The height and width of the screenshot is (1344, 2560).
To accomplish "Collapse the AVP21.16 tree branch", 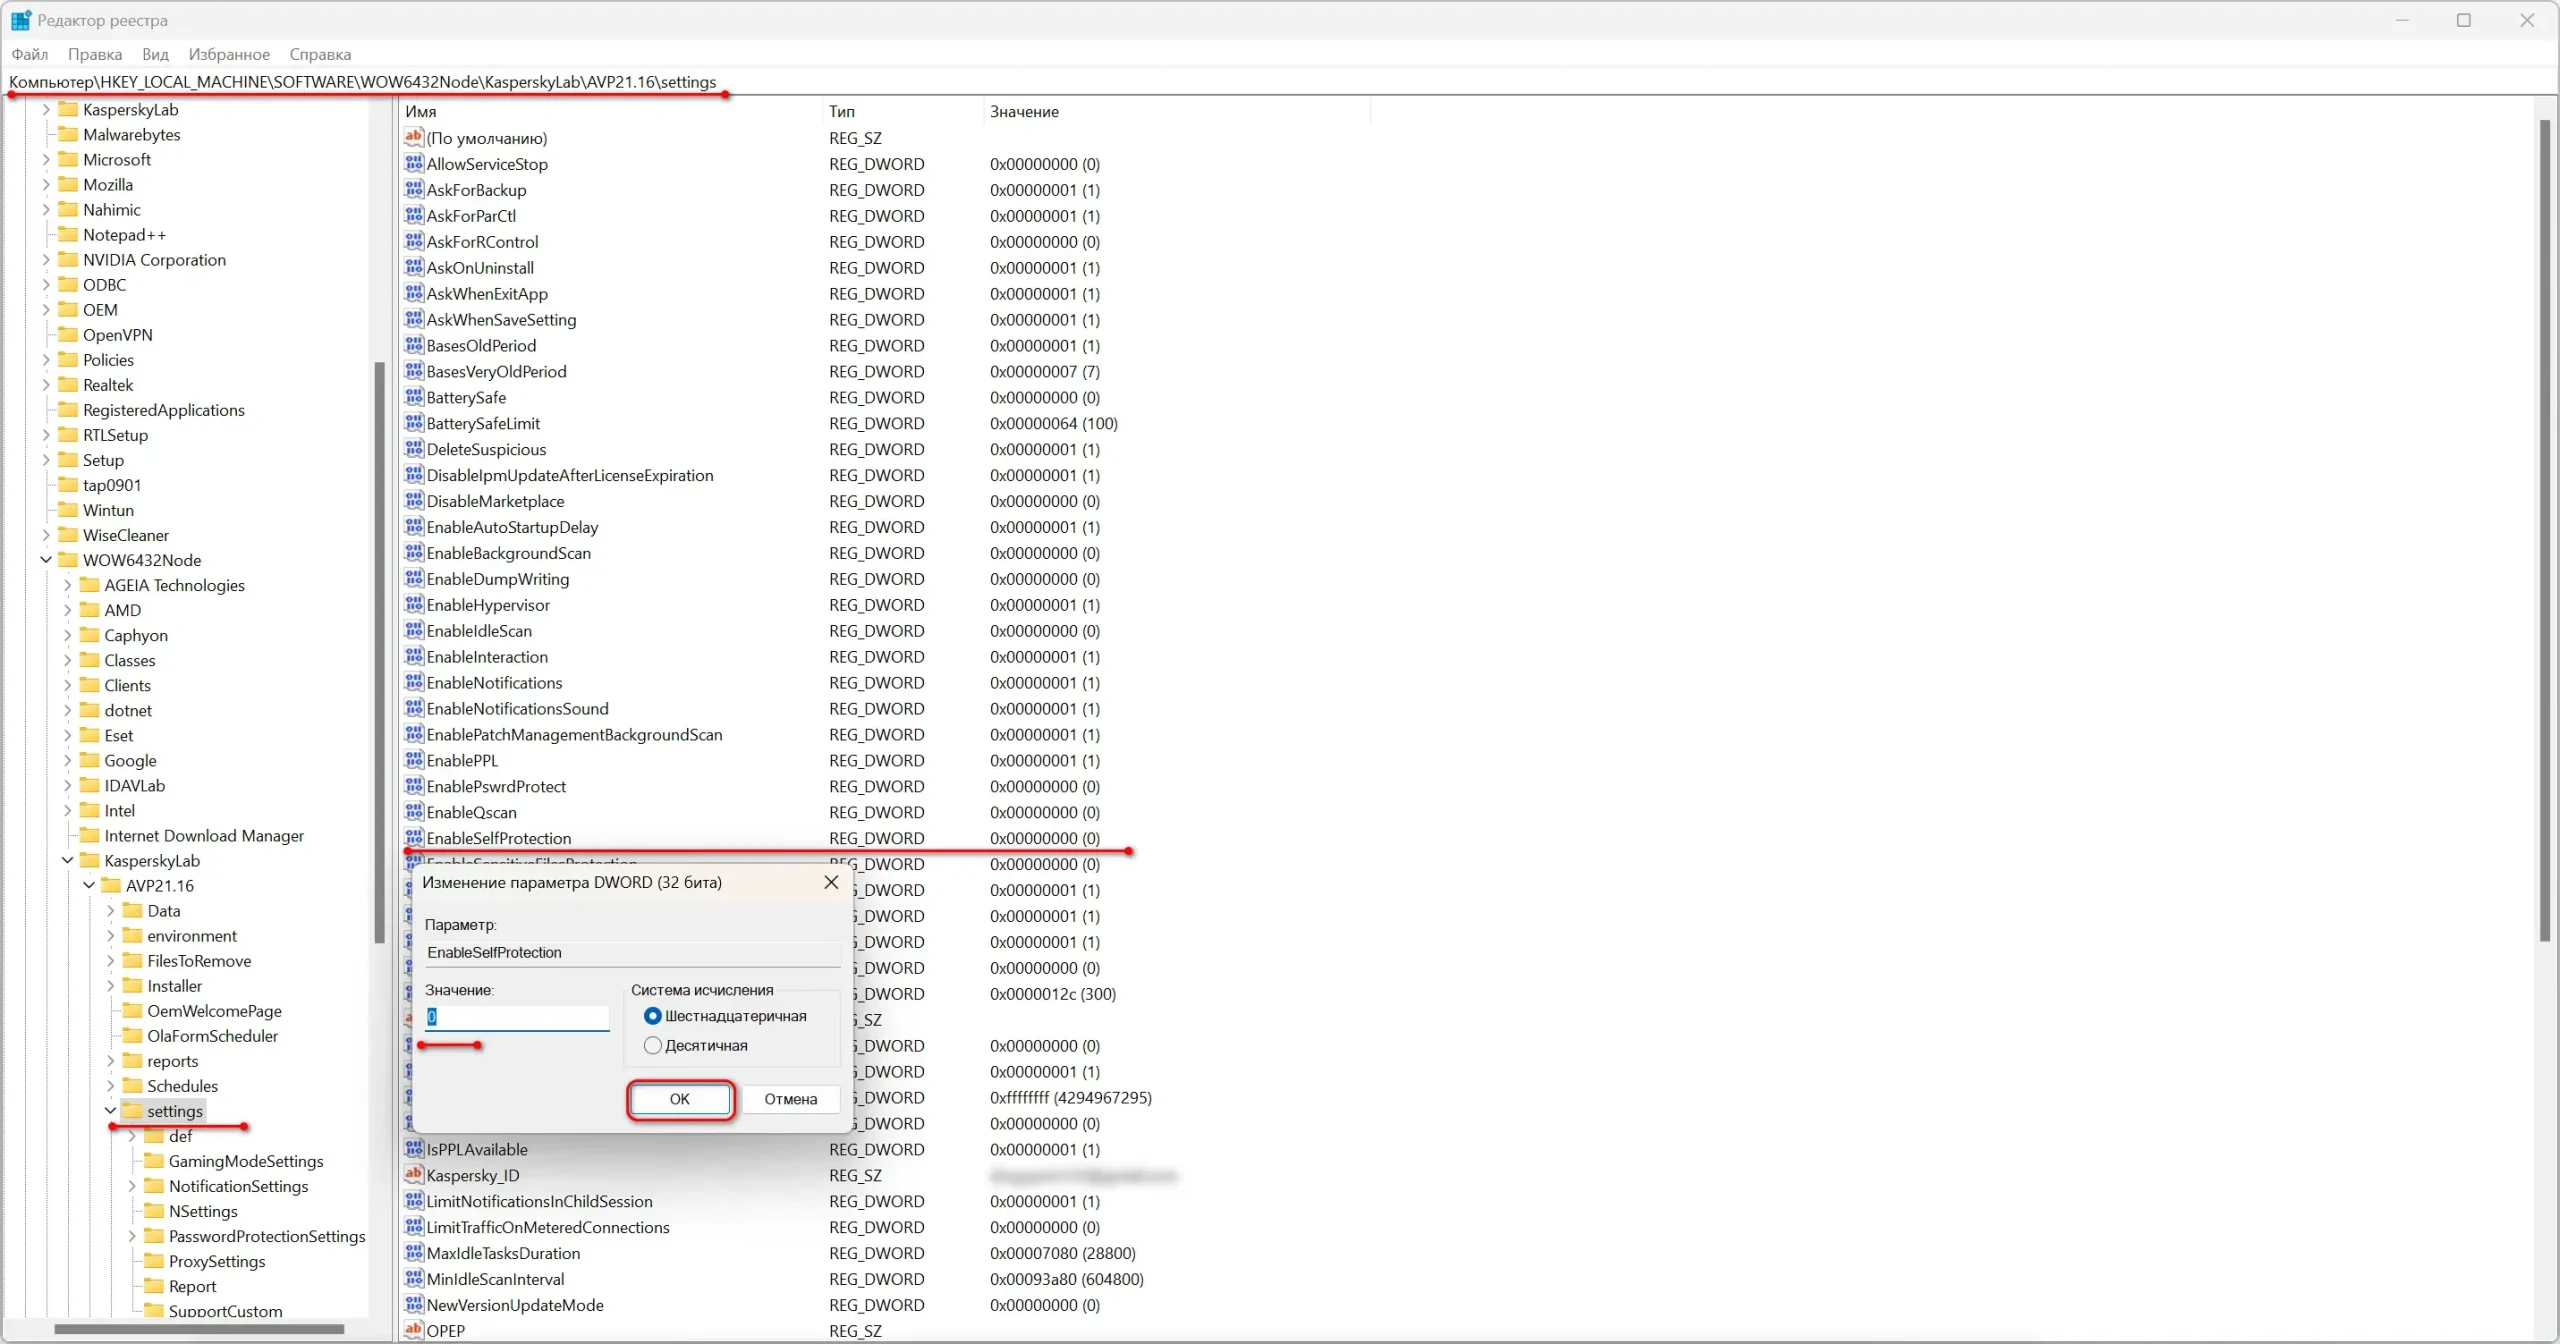I will pos(89,886).
